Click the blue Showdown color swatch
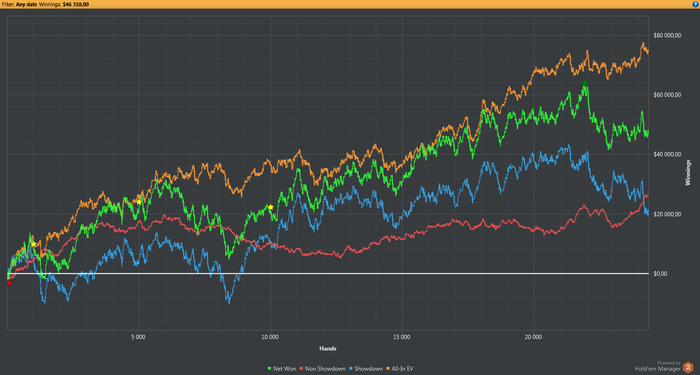 [351, 369]
